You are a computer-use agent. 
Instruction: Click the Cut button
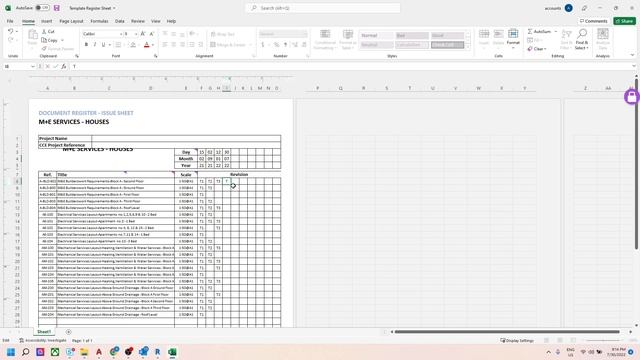click(48, 31)
